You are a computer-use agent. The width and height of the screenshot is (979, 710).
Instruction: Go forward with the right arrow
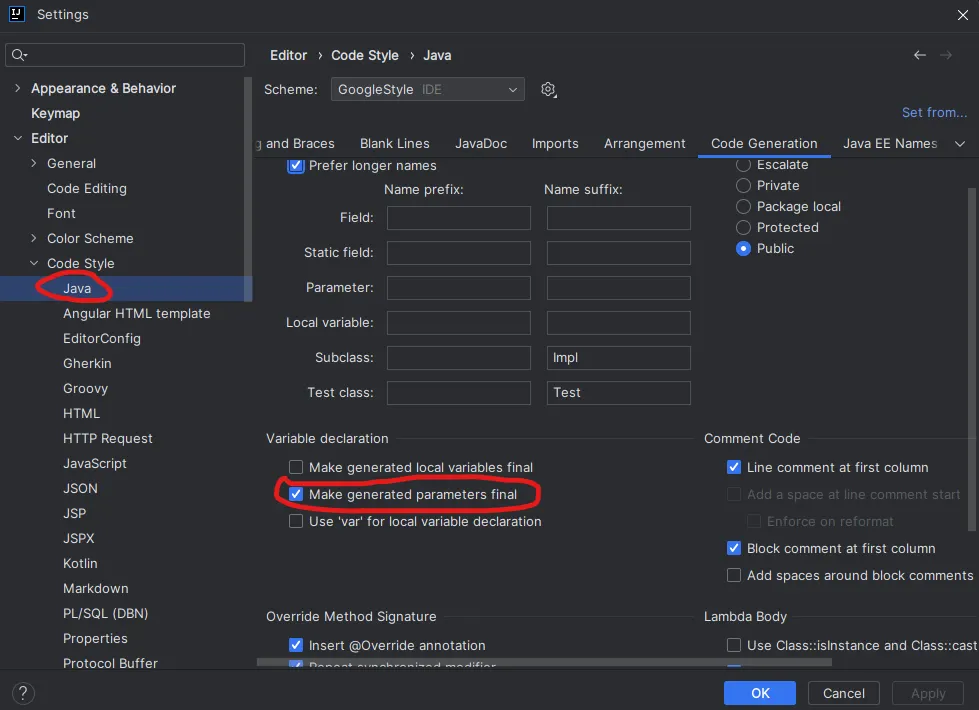pyautogui.click(x=946, y=55)
